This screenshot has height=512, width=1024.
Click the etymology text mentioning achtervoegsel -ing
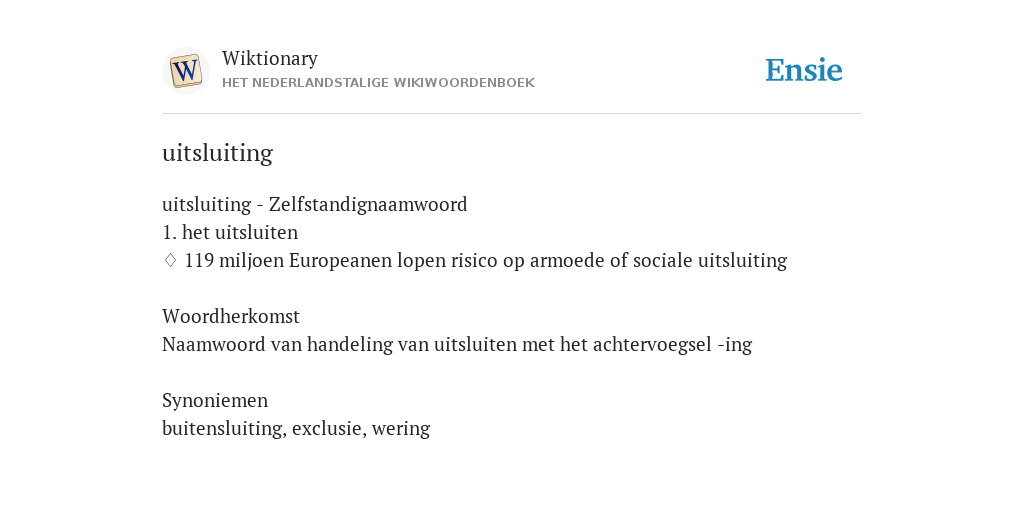[457, 344]
